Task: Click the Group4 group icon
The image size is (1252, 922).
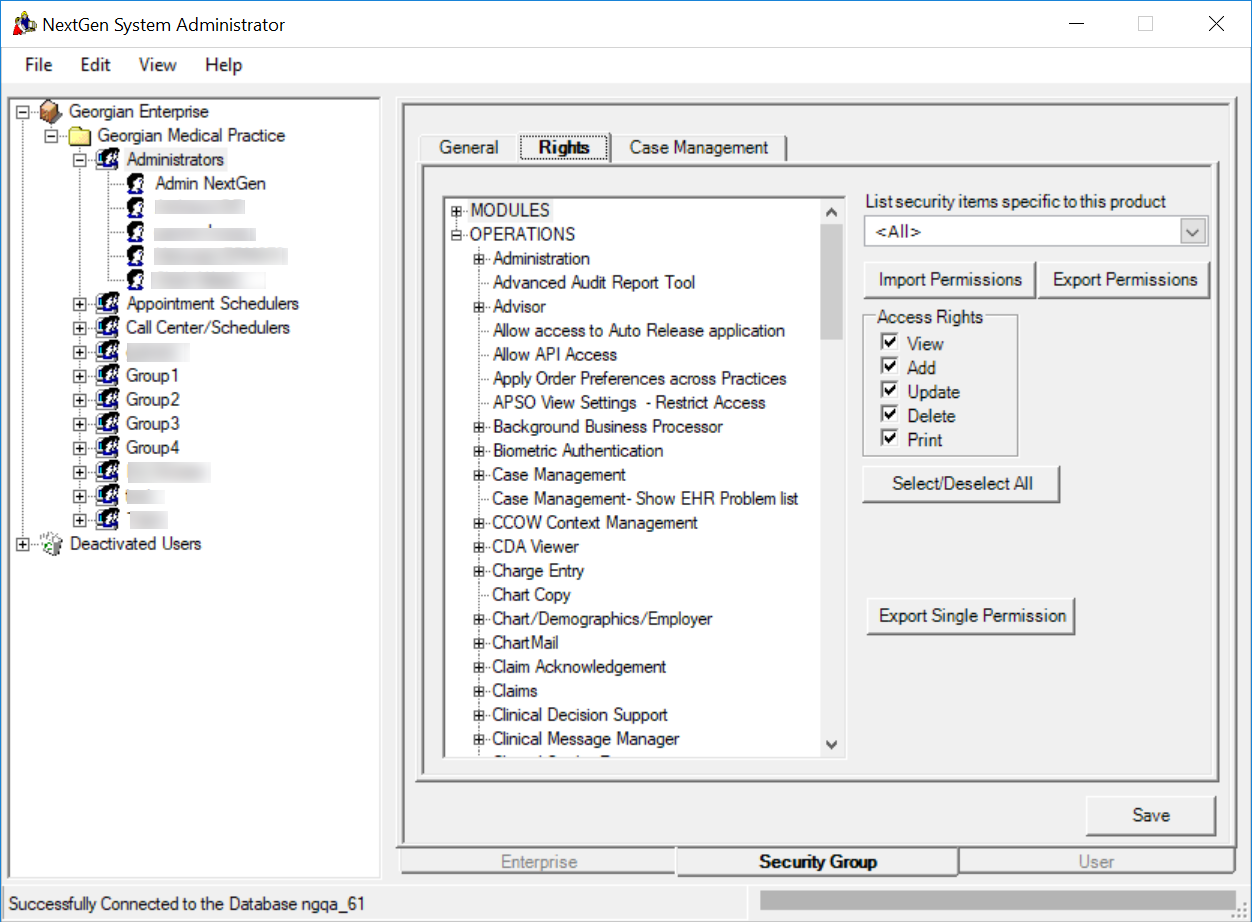Action: pos(108,448)
